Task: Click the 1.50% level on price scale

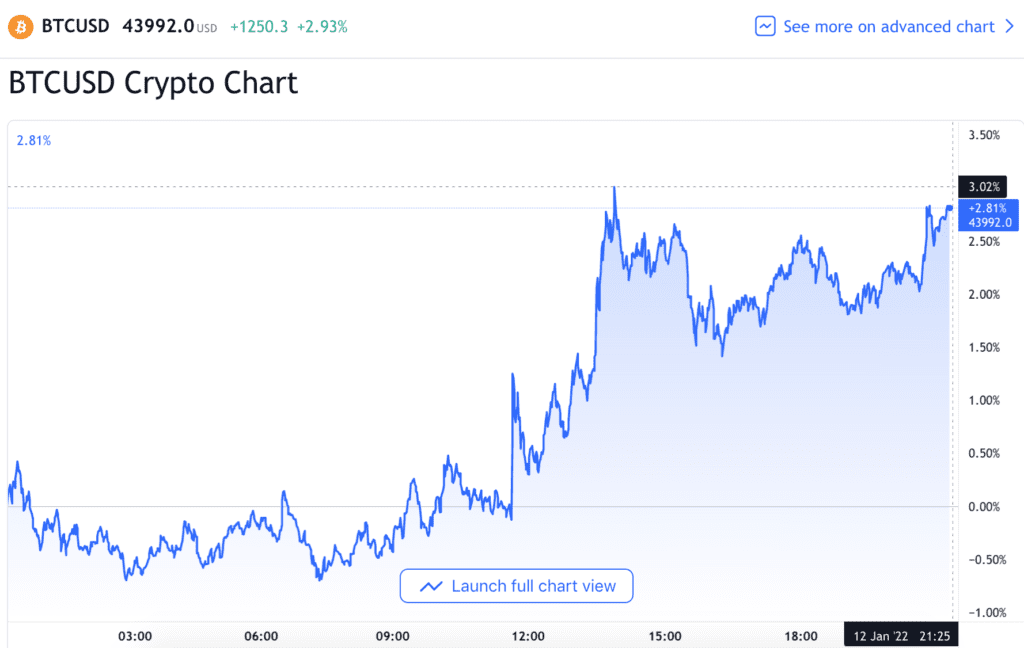Action: [x=983, y=347]
